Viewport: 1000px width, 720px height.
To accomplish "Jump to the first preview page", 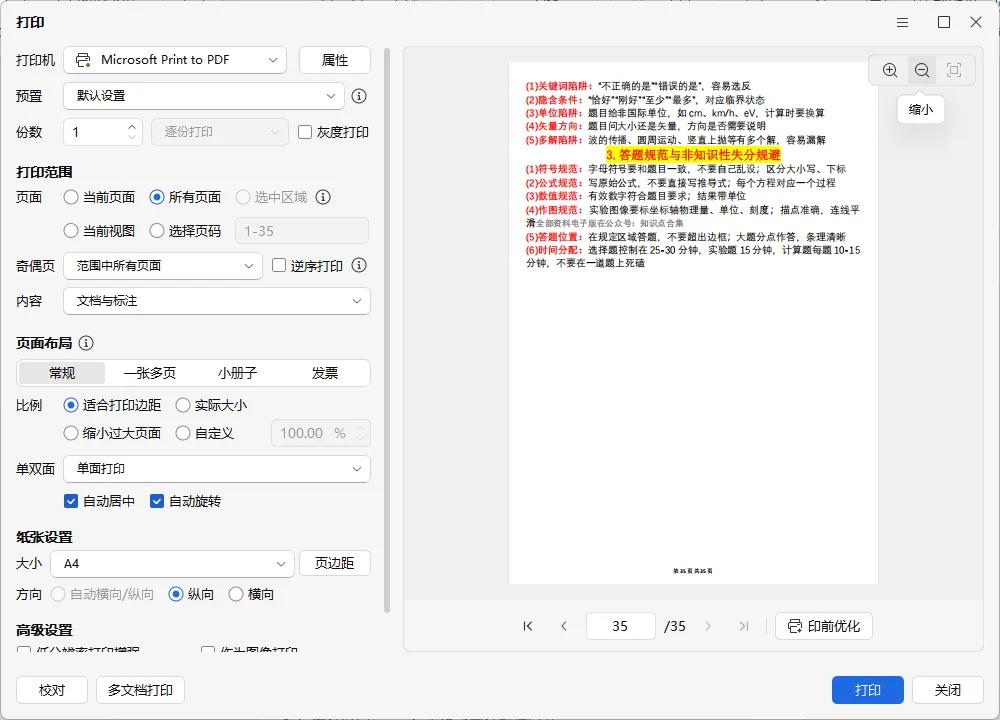I will click(x=527, y=626).
